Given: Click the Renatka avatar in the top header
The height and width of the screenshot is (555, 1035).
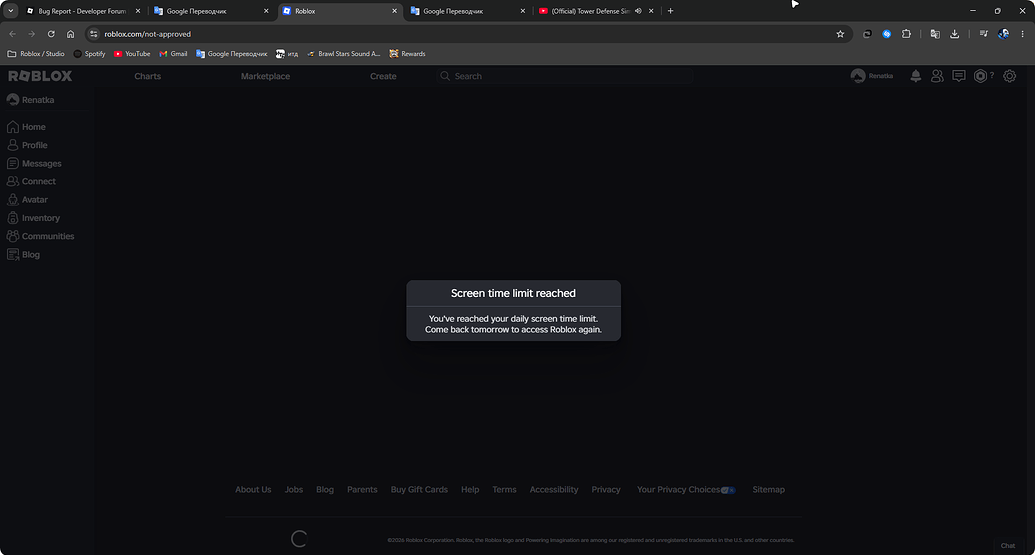Looking at the screenshot, I should tap(858, 76).
